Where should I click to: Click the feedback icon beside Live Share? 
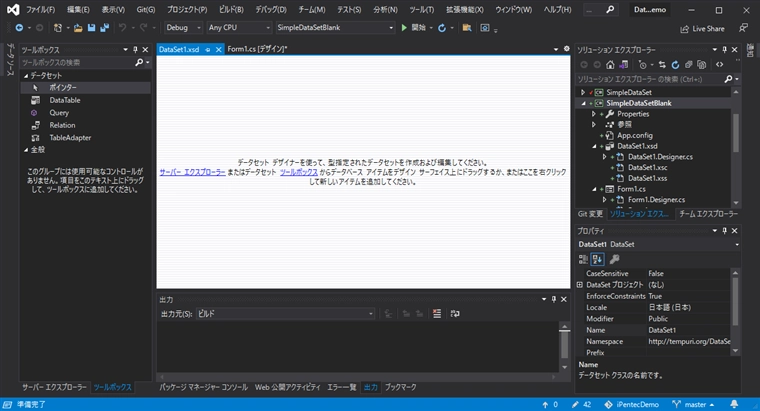[743, 28]
